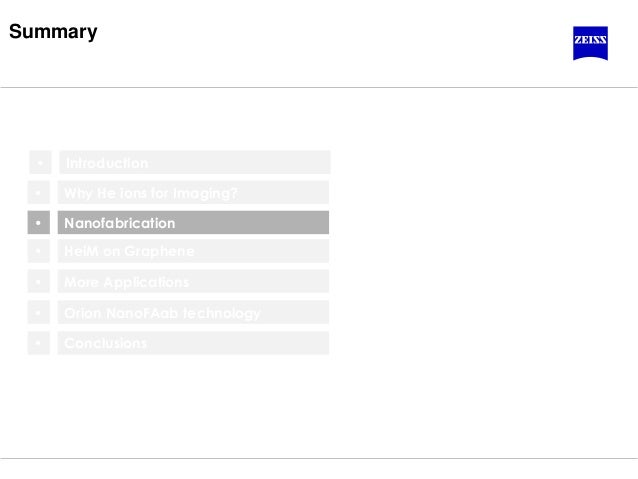638x479 pixels.
Task: Click the empty footer area below the bottom line
Action: coord(319,470)
